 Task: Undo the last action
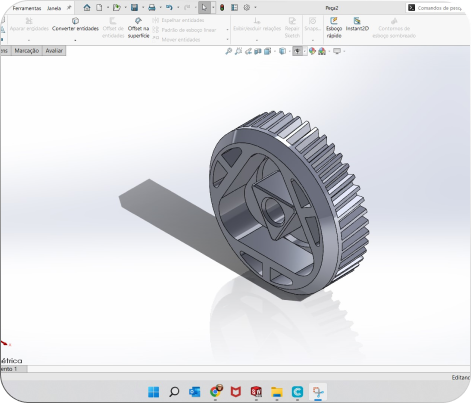coord(169,7)
